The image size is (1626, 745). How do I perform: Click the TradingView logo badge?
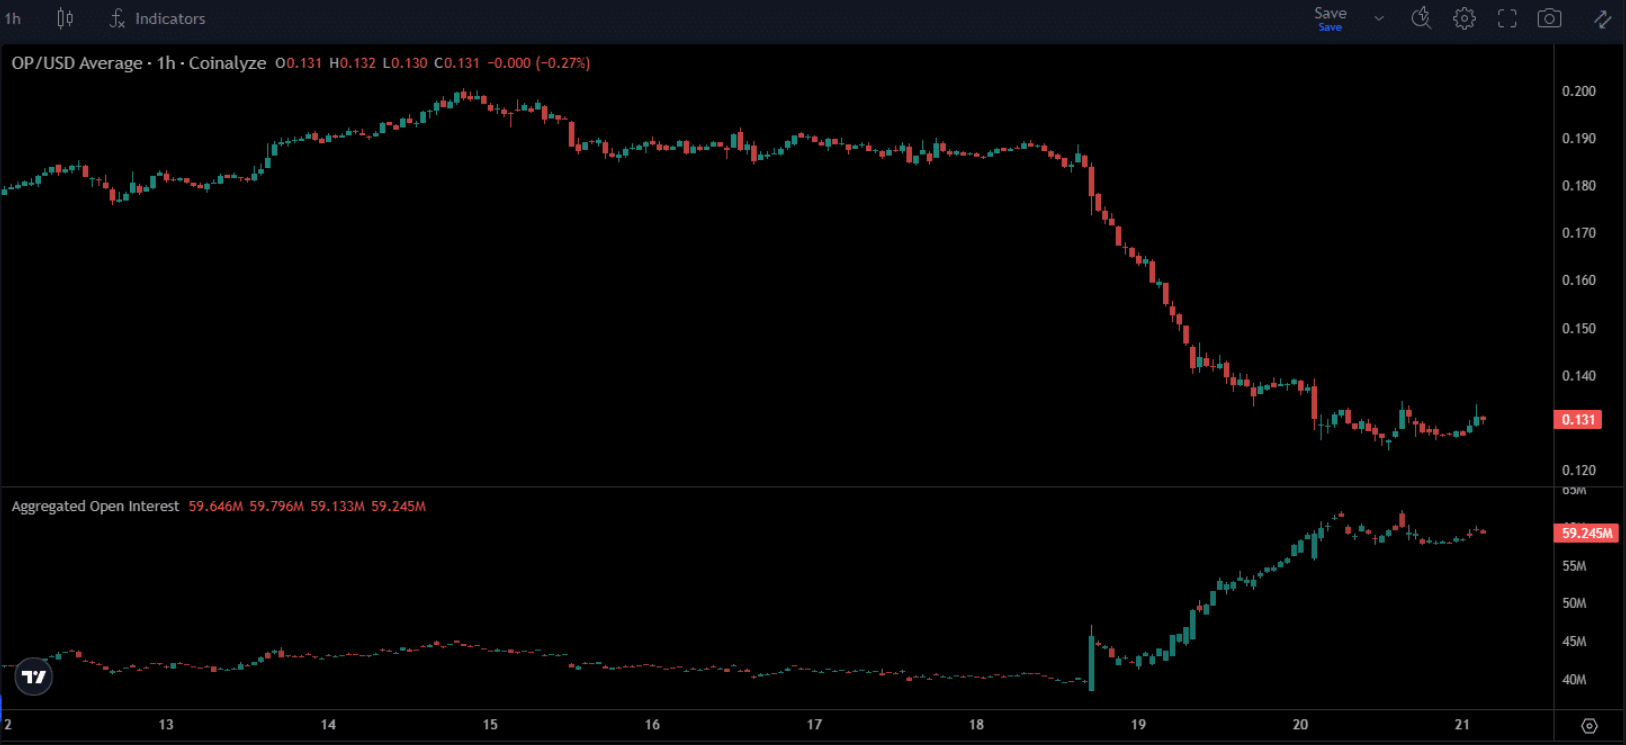click(34, 677)
